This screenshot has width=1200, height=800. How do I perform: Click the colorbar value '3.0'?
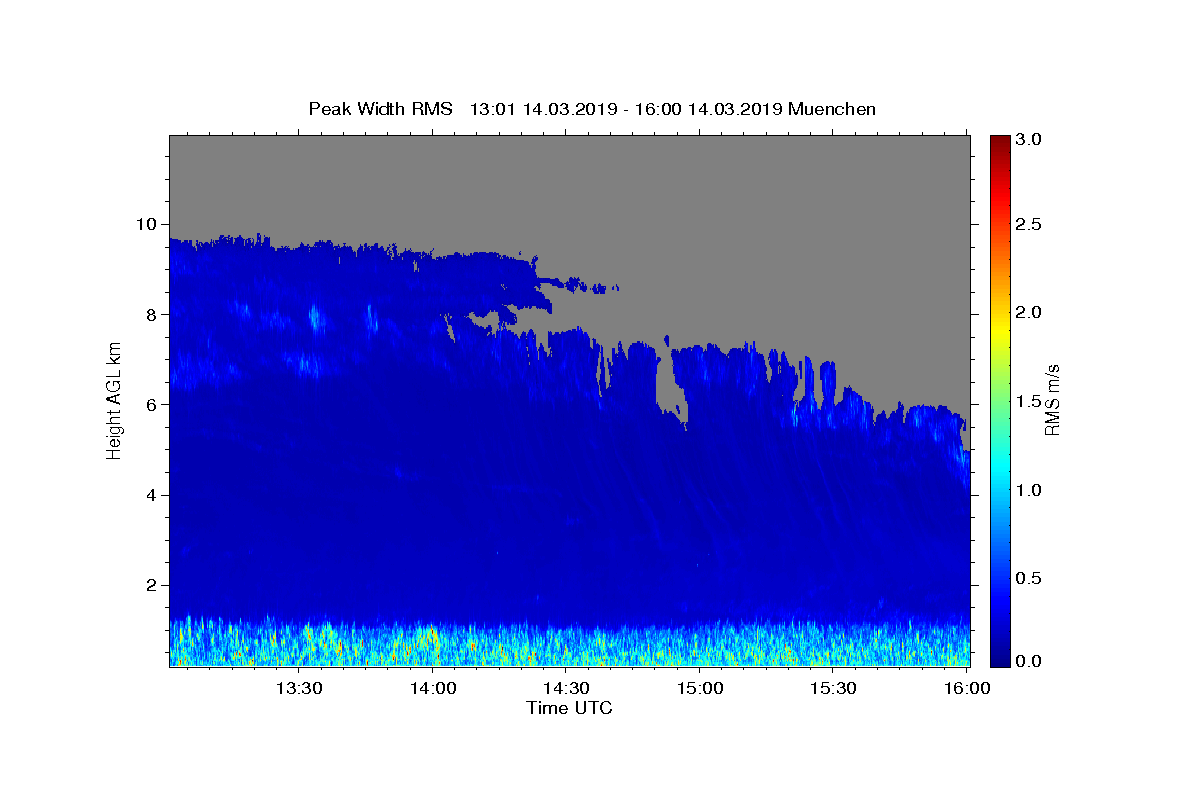pyautogui.click(x=1029, y=139)
